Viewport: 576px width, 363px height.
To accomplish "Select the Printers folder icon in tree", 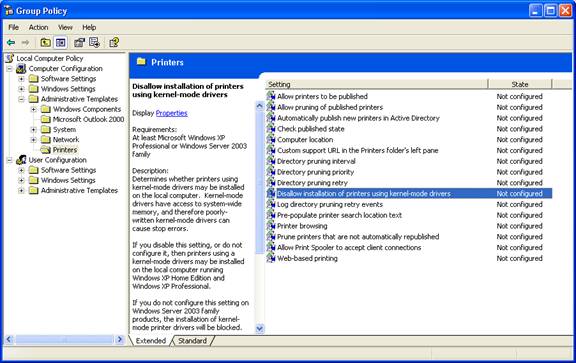I will pos(46,150).
